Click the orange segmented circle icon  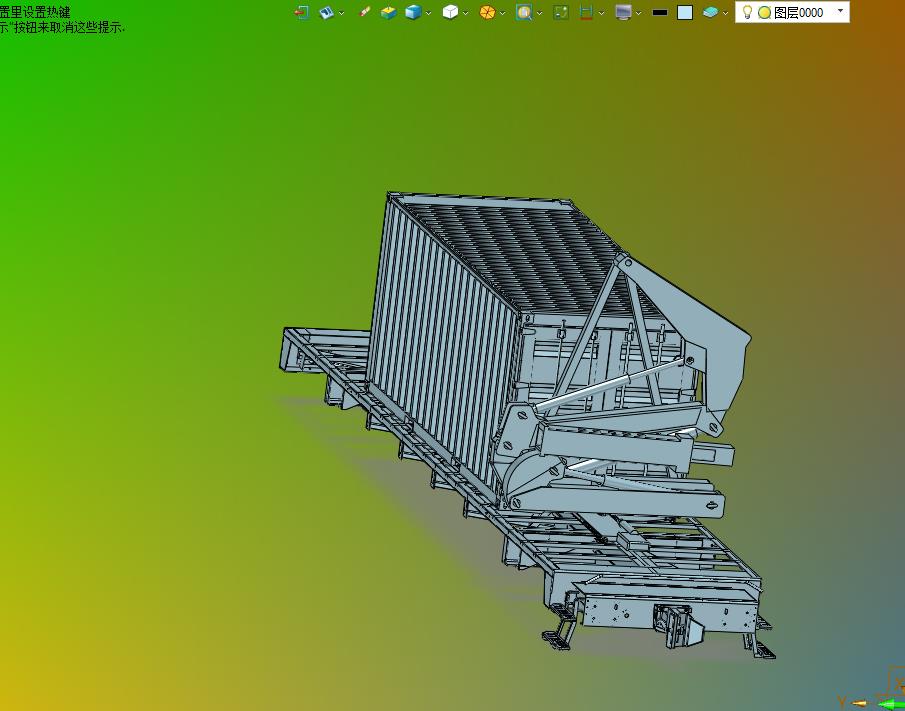(x=487, y=12)
